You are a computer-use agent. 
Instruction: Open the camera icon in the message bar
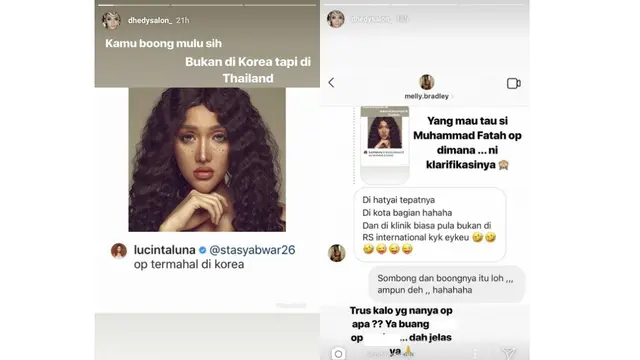pos(338,353)
